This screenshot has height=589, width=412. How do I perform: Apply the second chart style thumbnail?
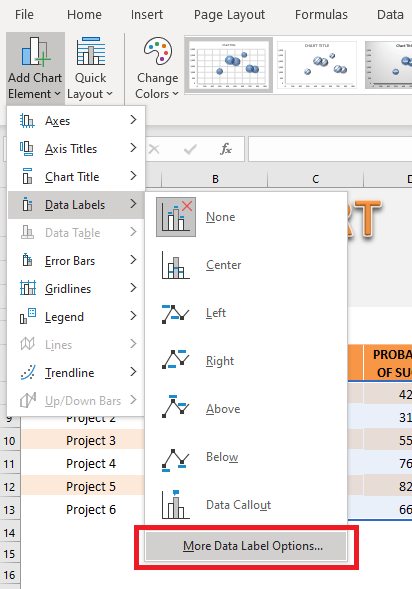tap(317, 65)
